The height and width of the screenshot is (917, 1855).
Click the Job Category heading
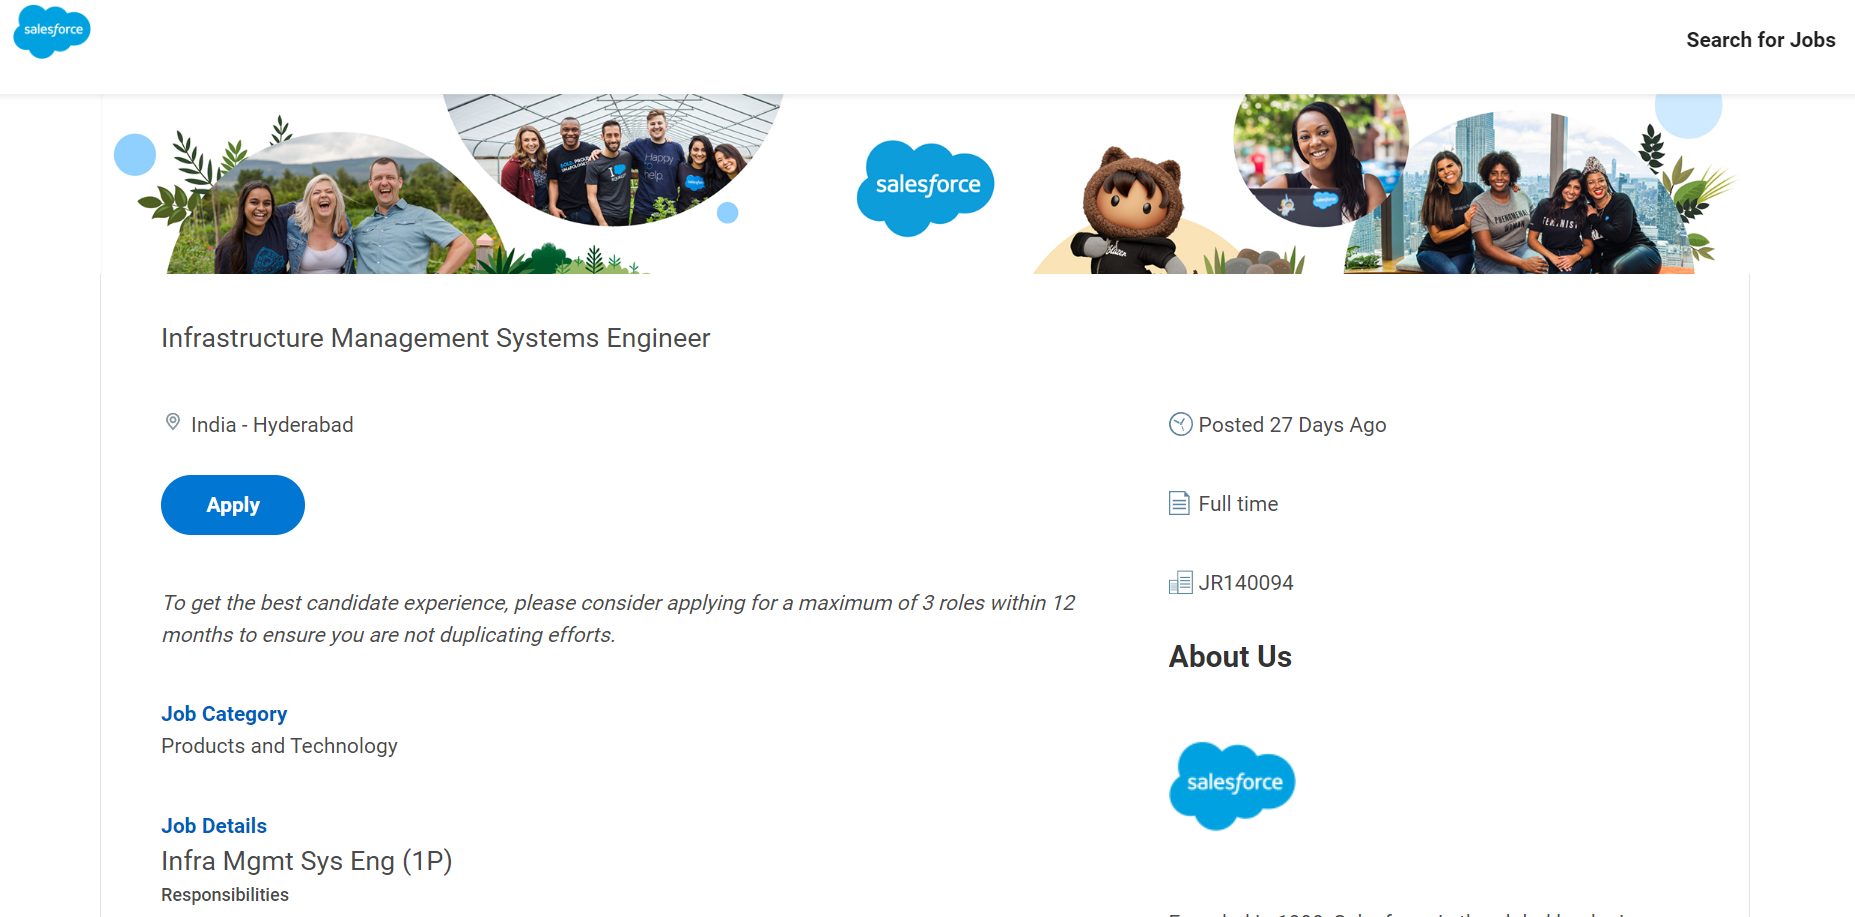click(x=224, y=714)
